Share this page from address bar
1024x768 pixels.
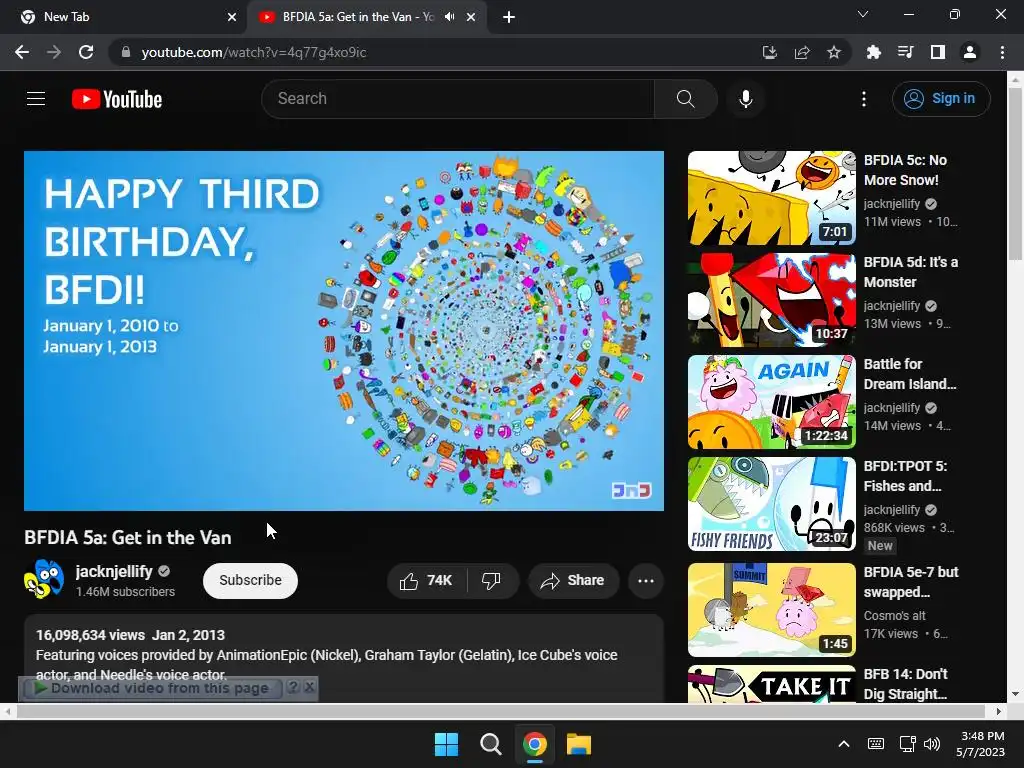tap(802, 52)
